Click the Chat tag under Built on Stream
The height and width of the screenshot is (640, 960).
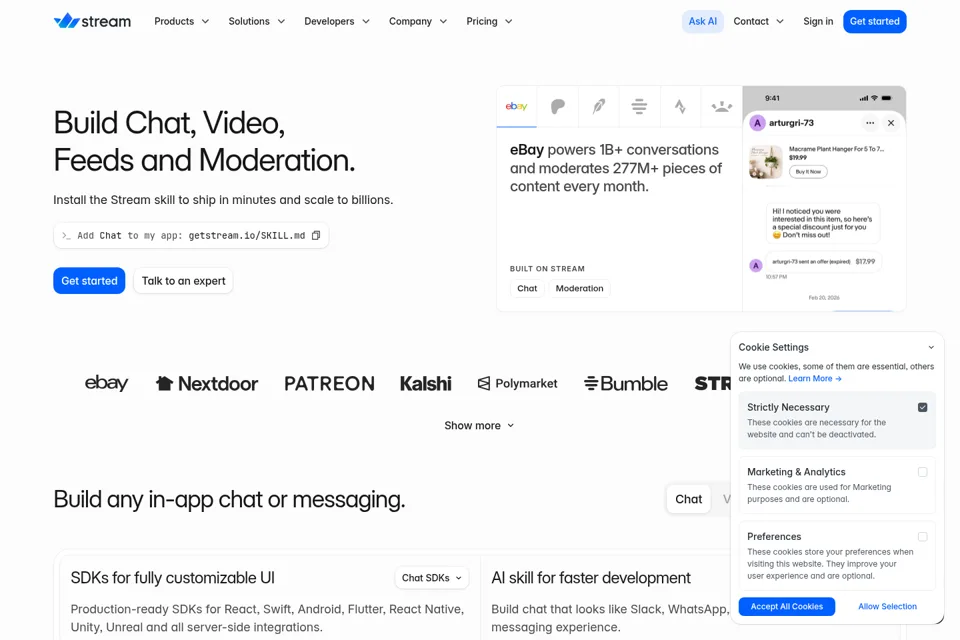tap(527, 288)
